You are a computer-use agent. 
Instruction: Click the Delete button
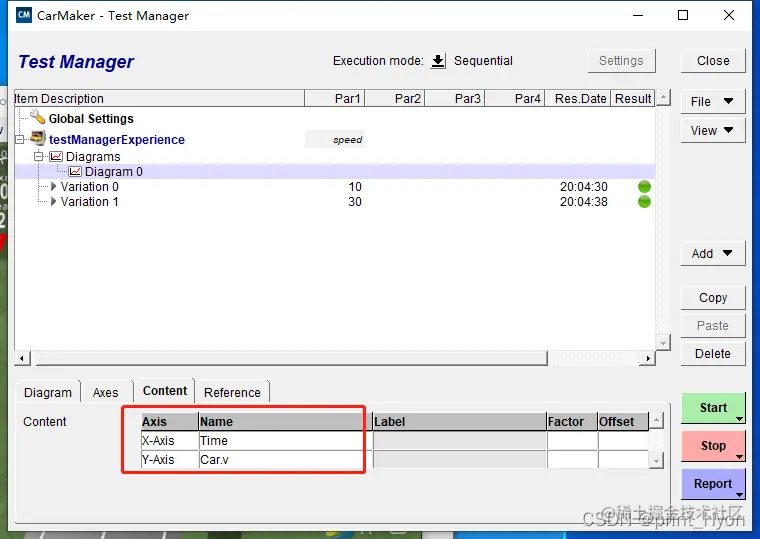coord(712,353)
